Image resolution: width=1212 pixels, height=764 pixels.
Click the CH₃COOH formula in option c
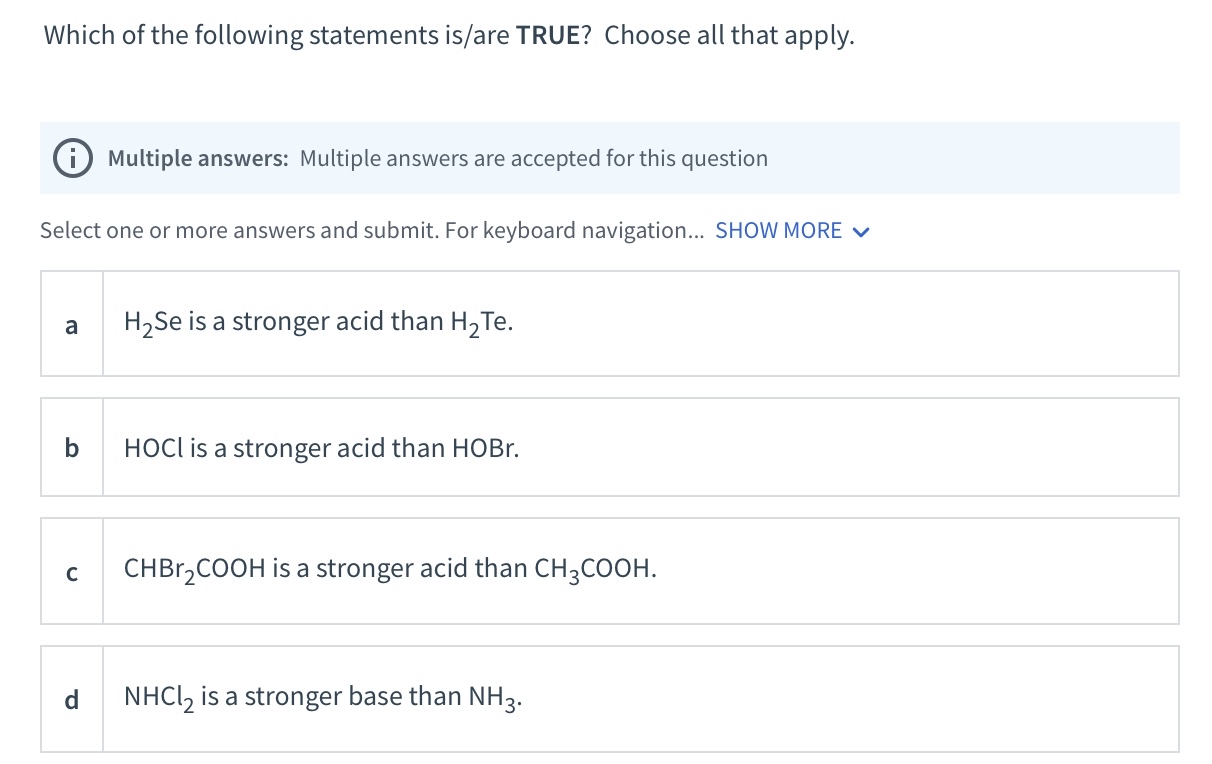point(596,570)
